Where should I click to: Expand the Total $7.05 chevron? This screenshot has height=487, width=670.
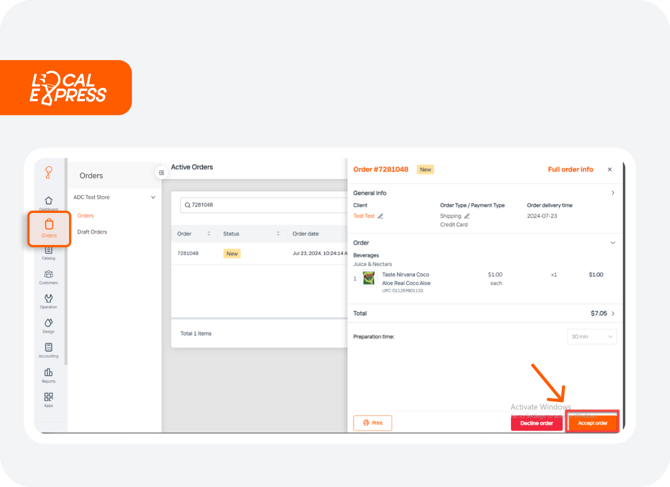pos(613,314)
